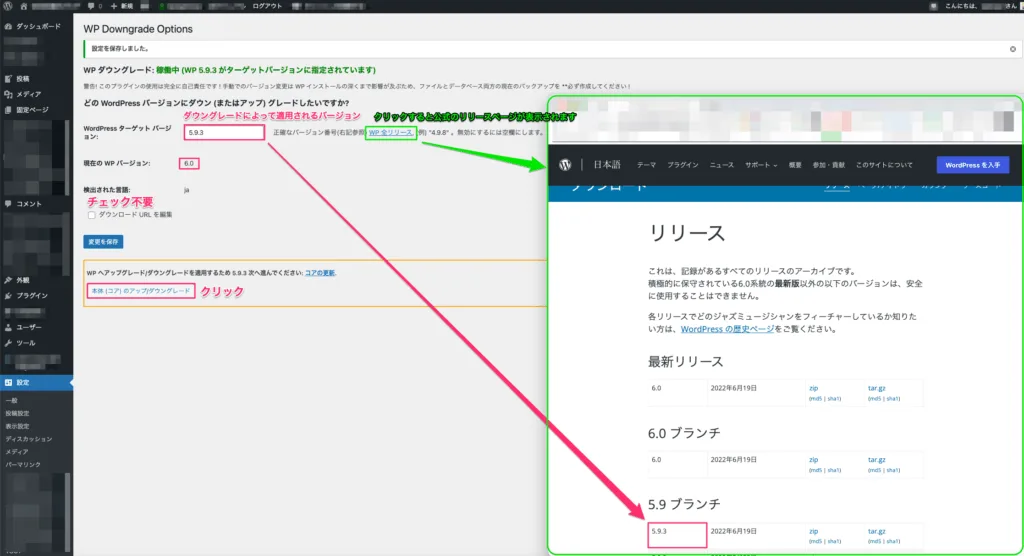
Task: Check the ダウンロード URL を編集 checkbox
Action: coord(91,215)
